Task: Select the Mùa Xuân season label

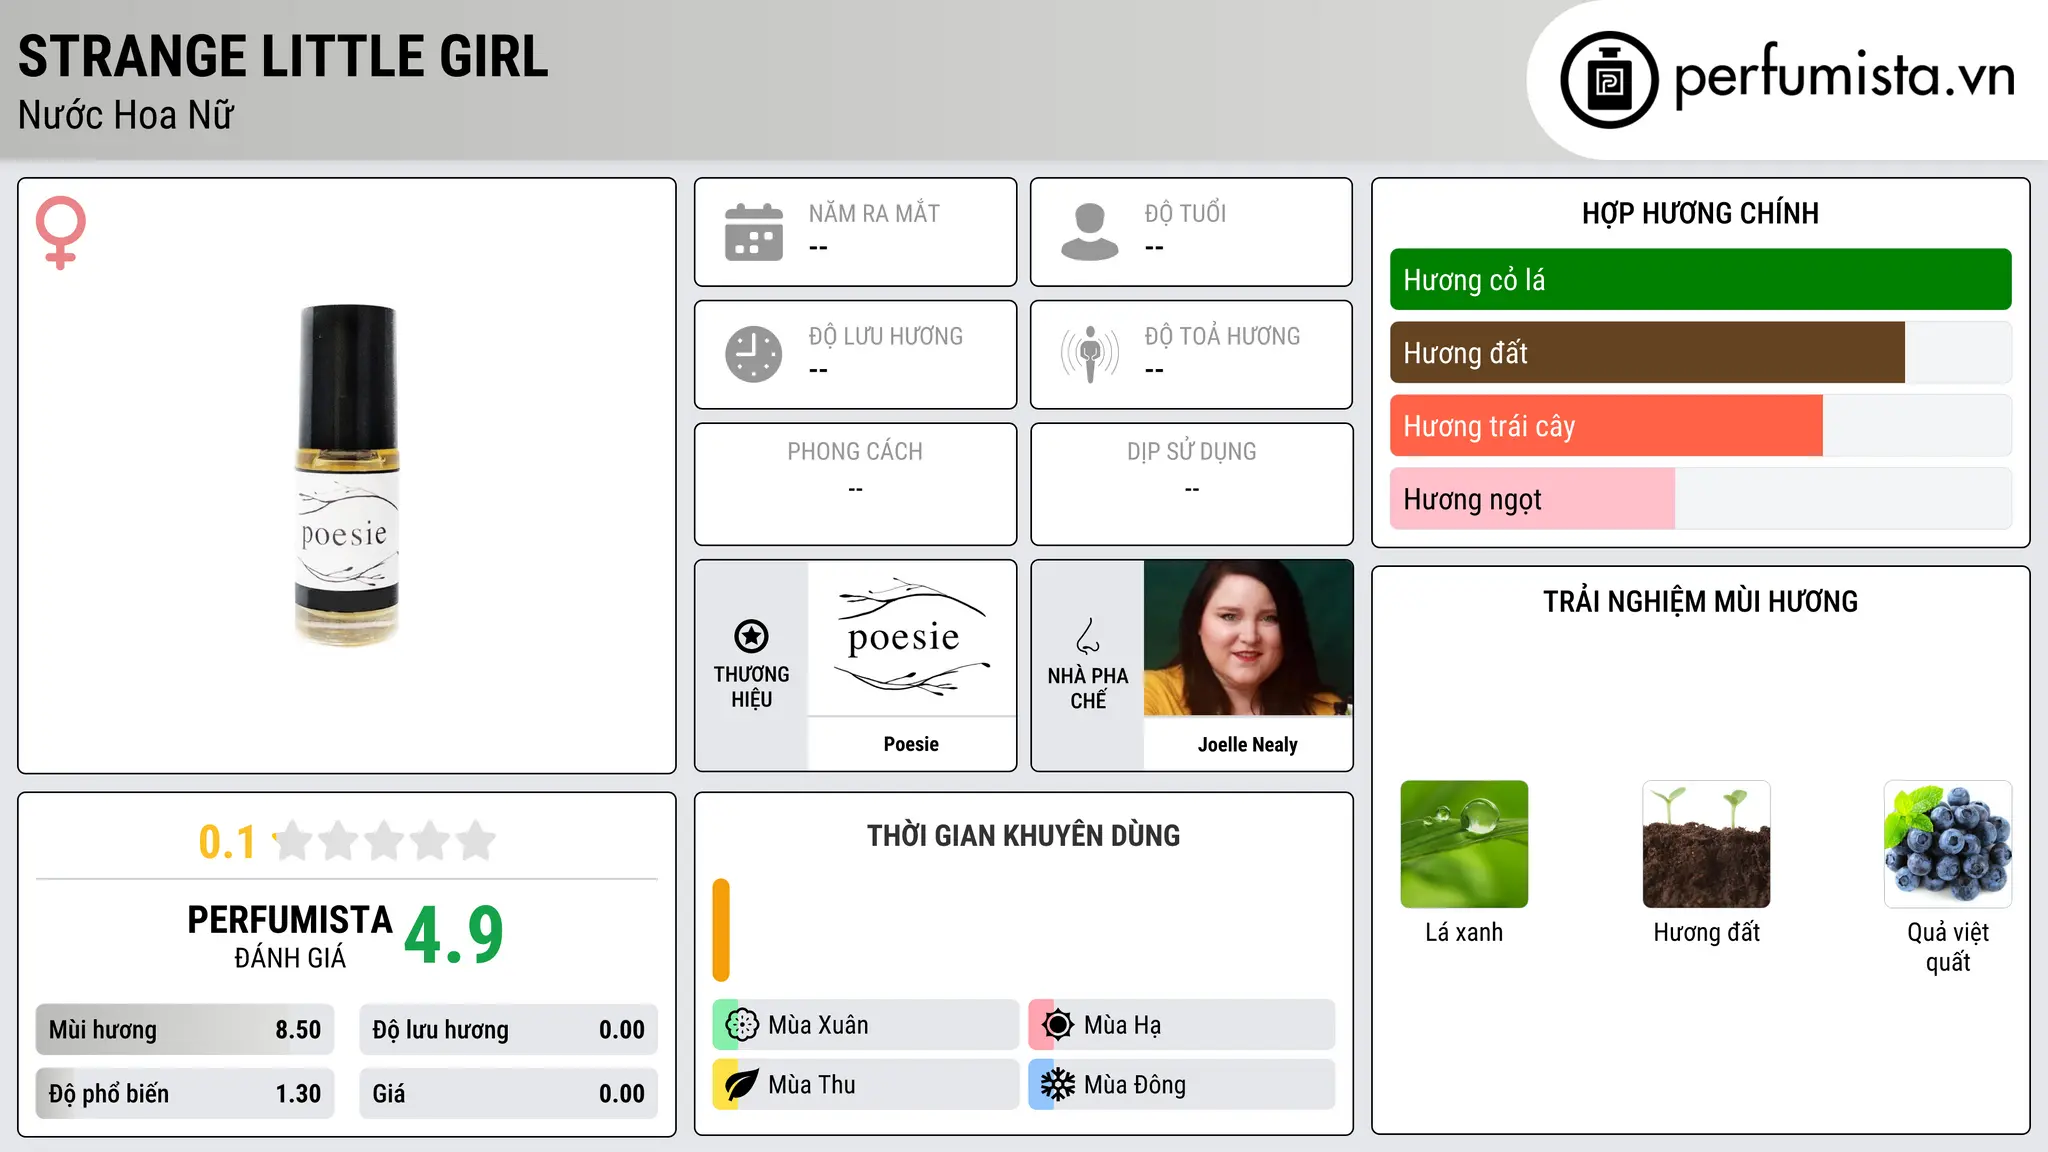Action: click(x=818, y=1025)
